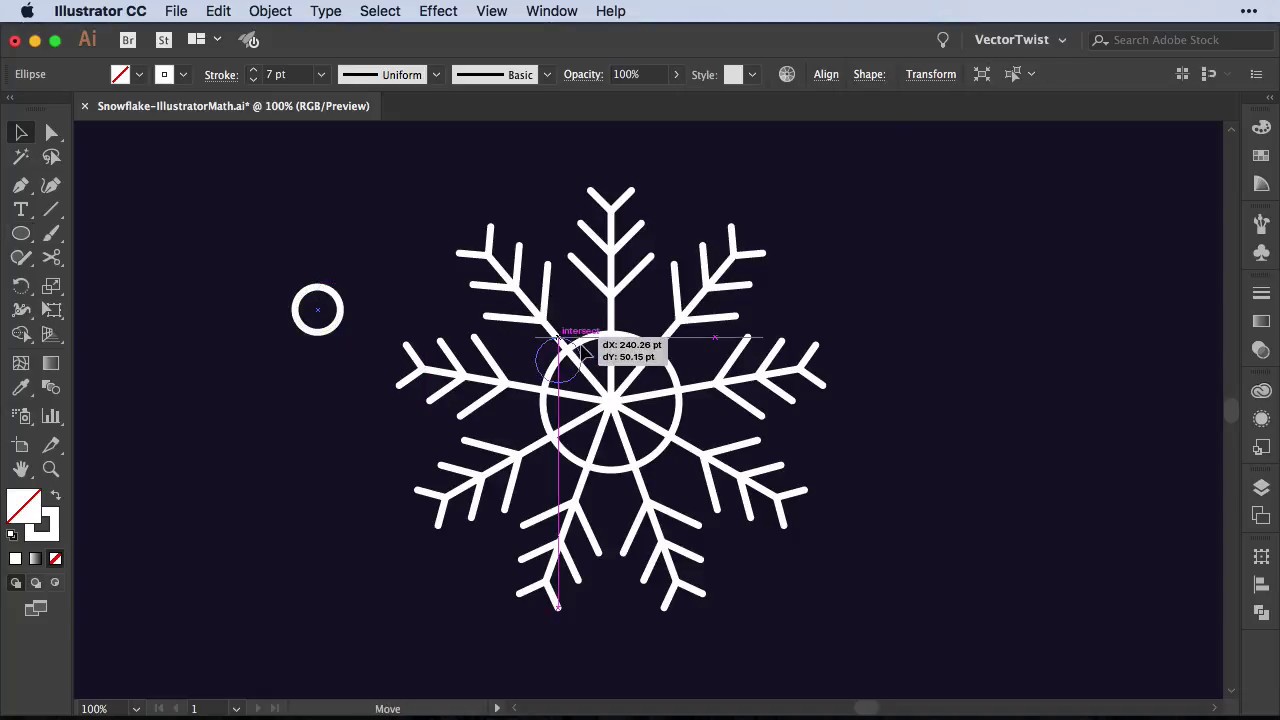This screenshot has width=1280, height=720.
Task: Select the Slice tool
Action: [x=51, y=445]
